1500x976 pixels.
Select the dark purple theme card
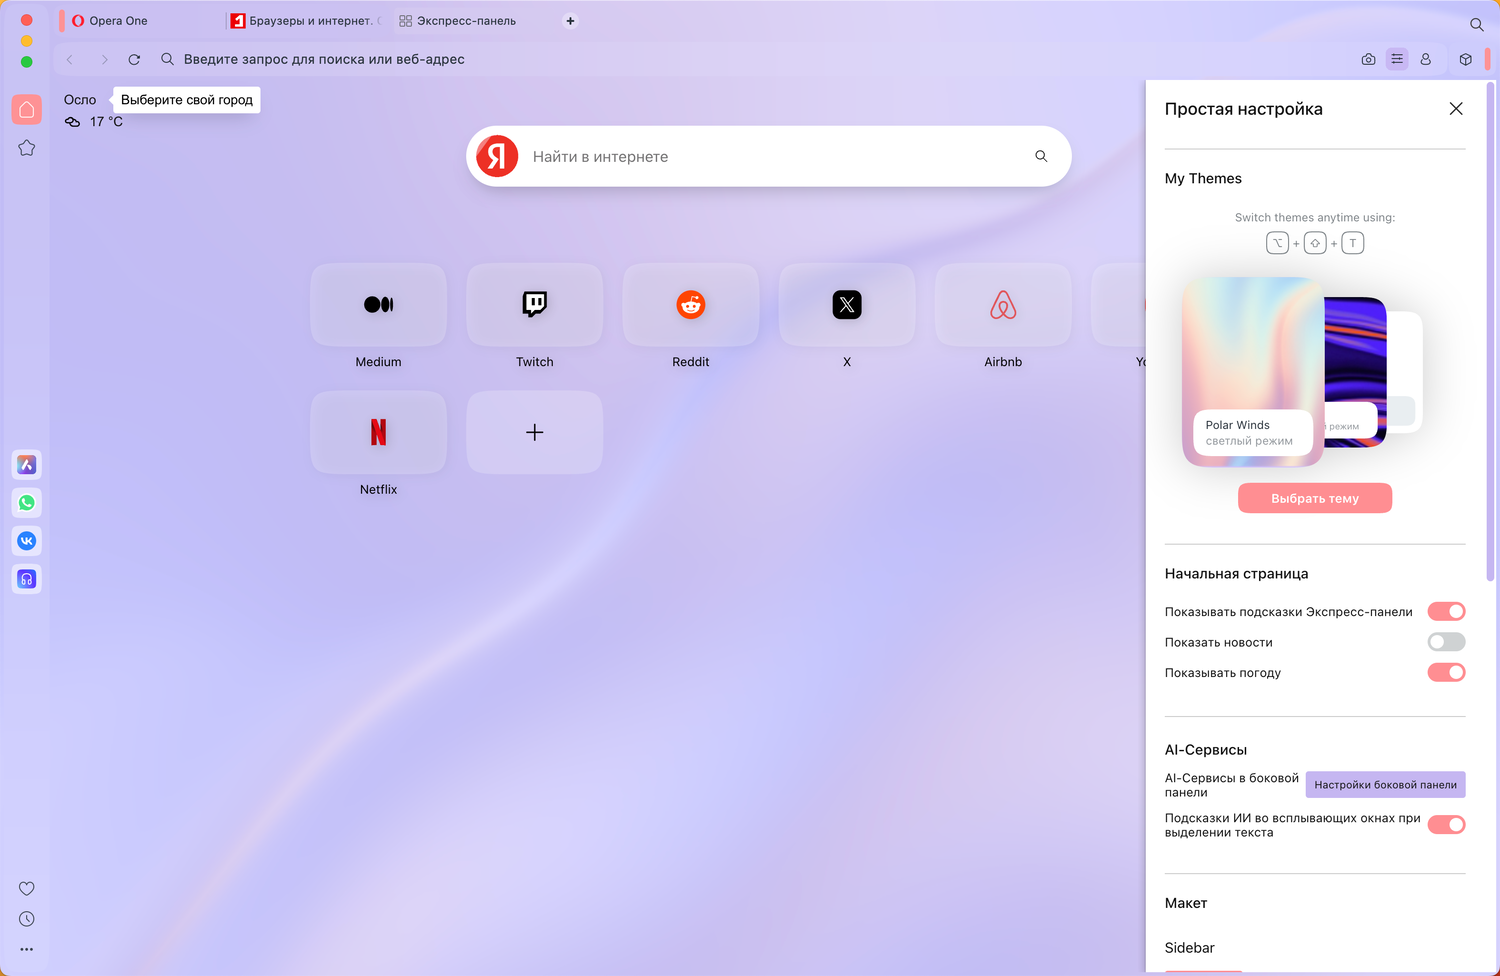tap(1357, 372)
